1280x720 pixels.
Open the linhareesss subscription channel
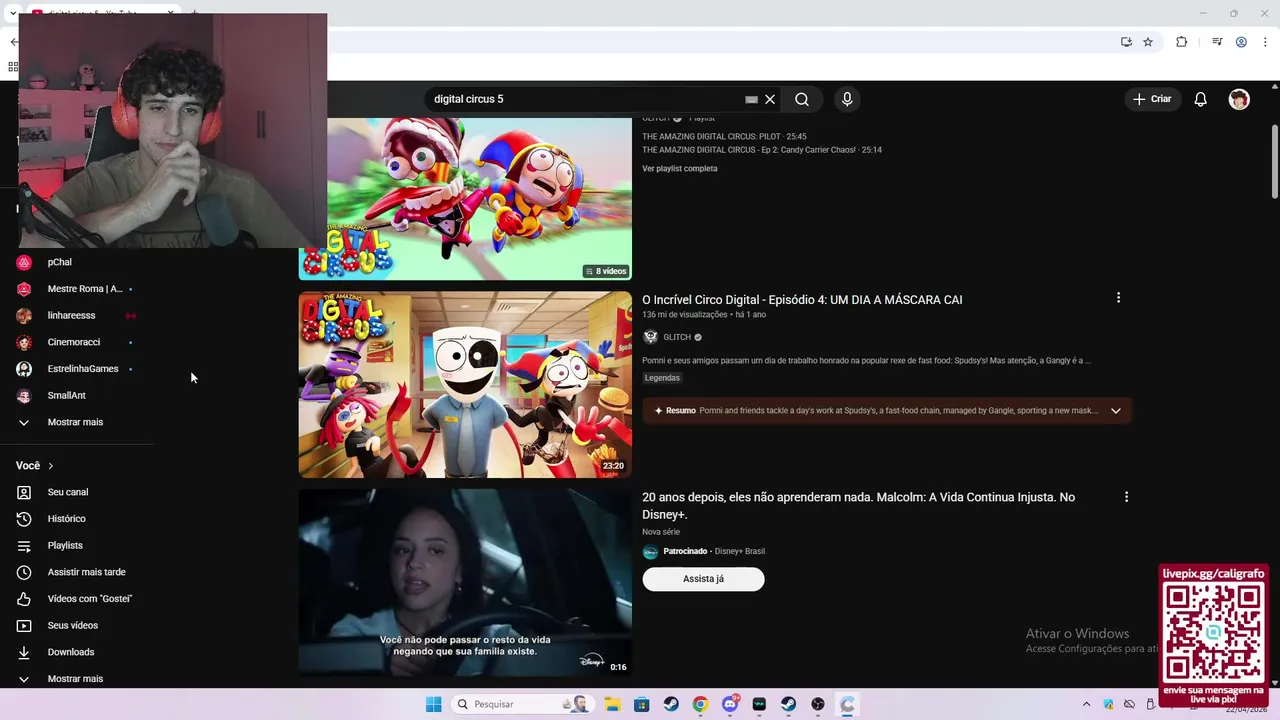71,315
